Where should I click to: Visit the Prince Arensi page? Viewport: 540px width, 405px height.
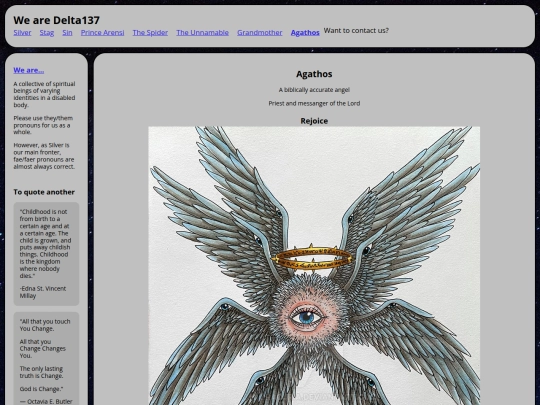pos(102,32)
